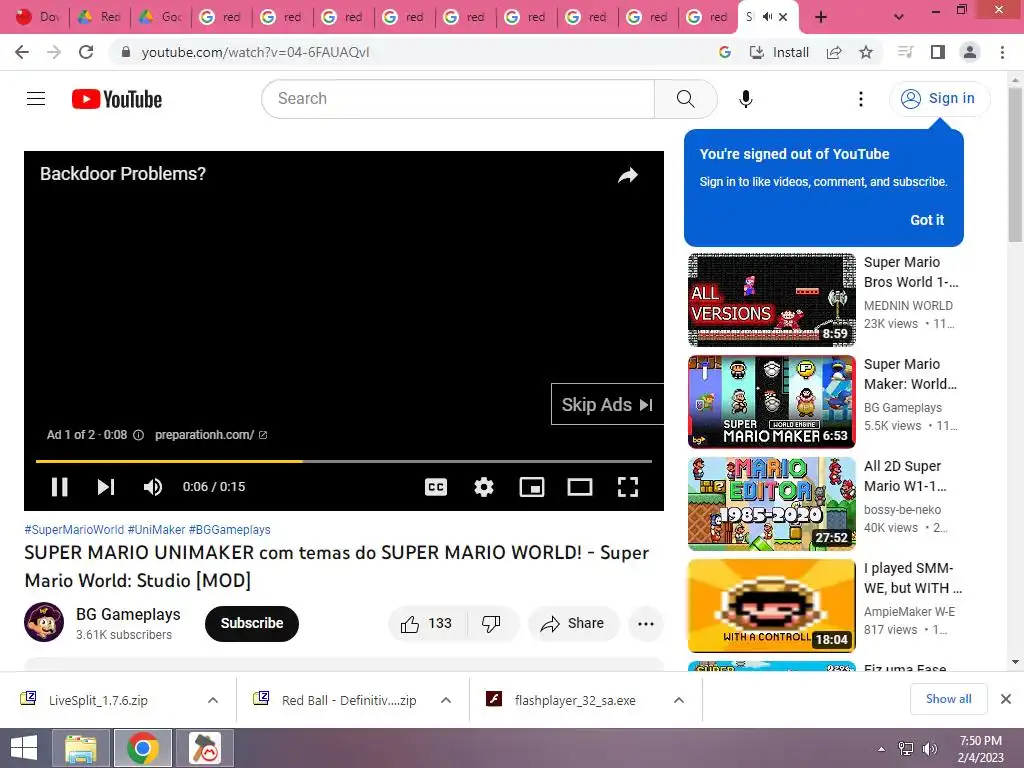The height and width of the screenshot is (768, 1024).
Task: Bookmark this page with star icon
Action: coord(866,52)
